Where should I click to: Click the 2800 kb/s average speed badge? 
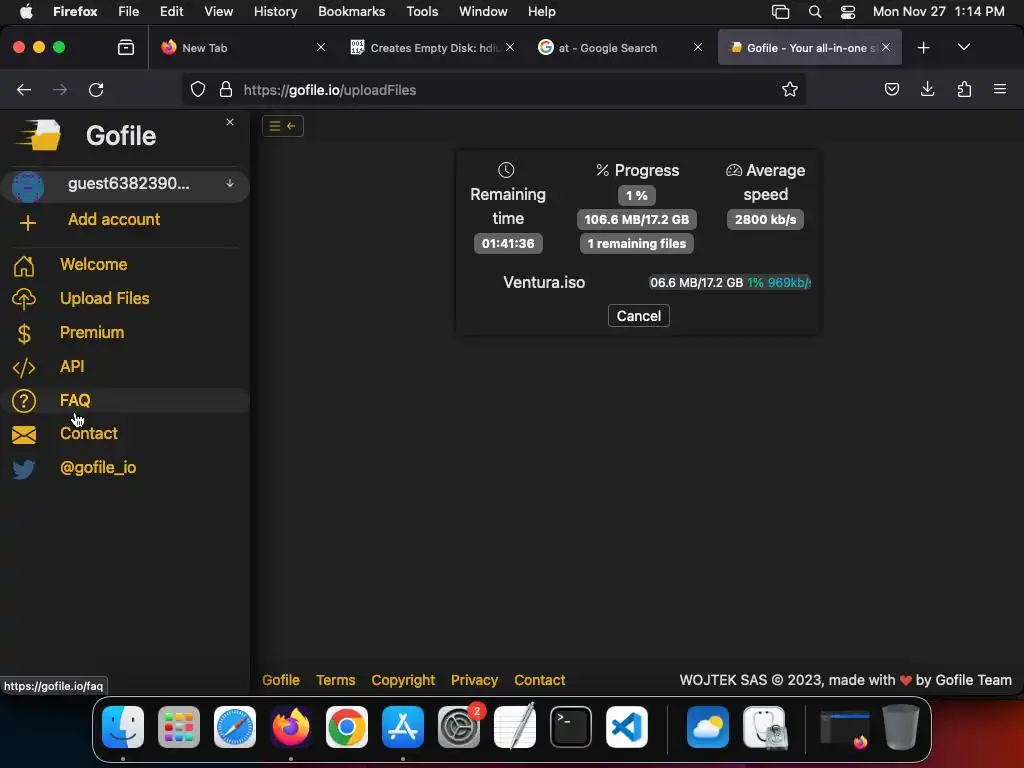point(765,219)
